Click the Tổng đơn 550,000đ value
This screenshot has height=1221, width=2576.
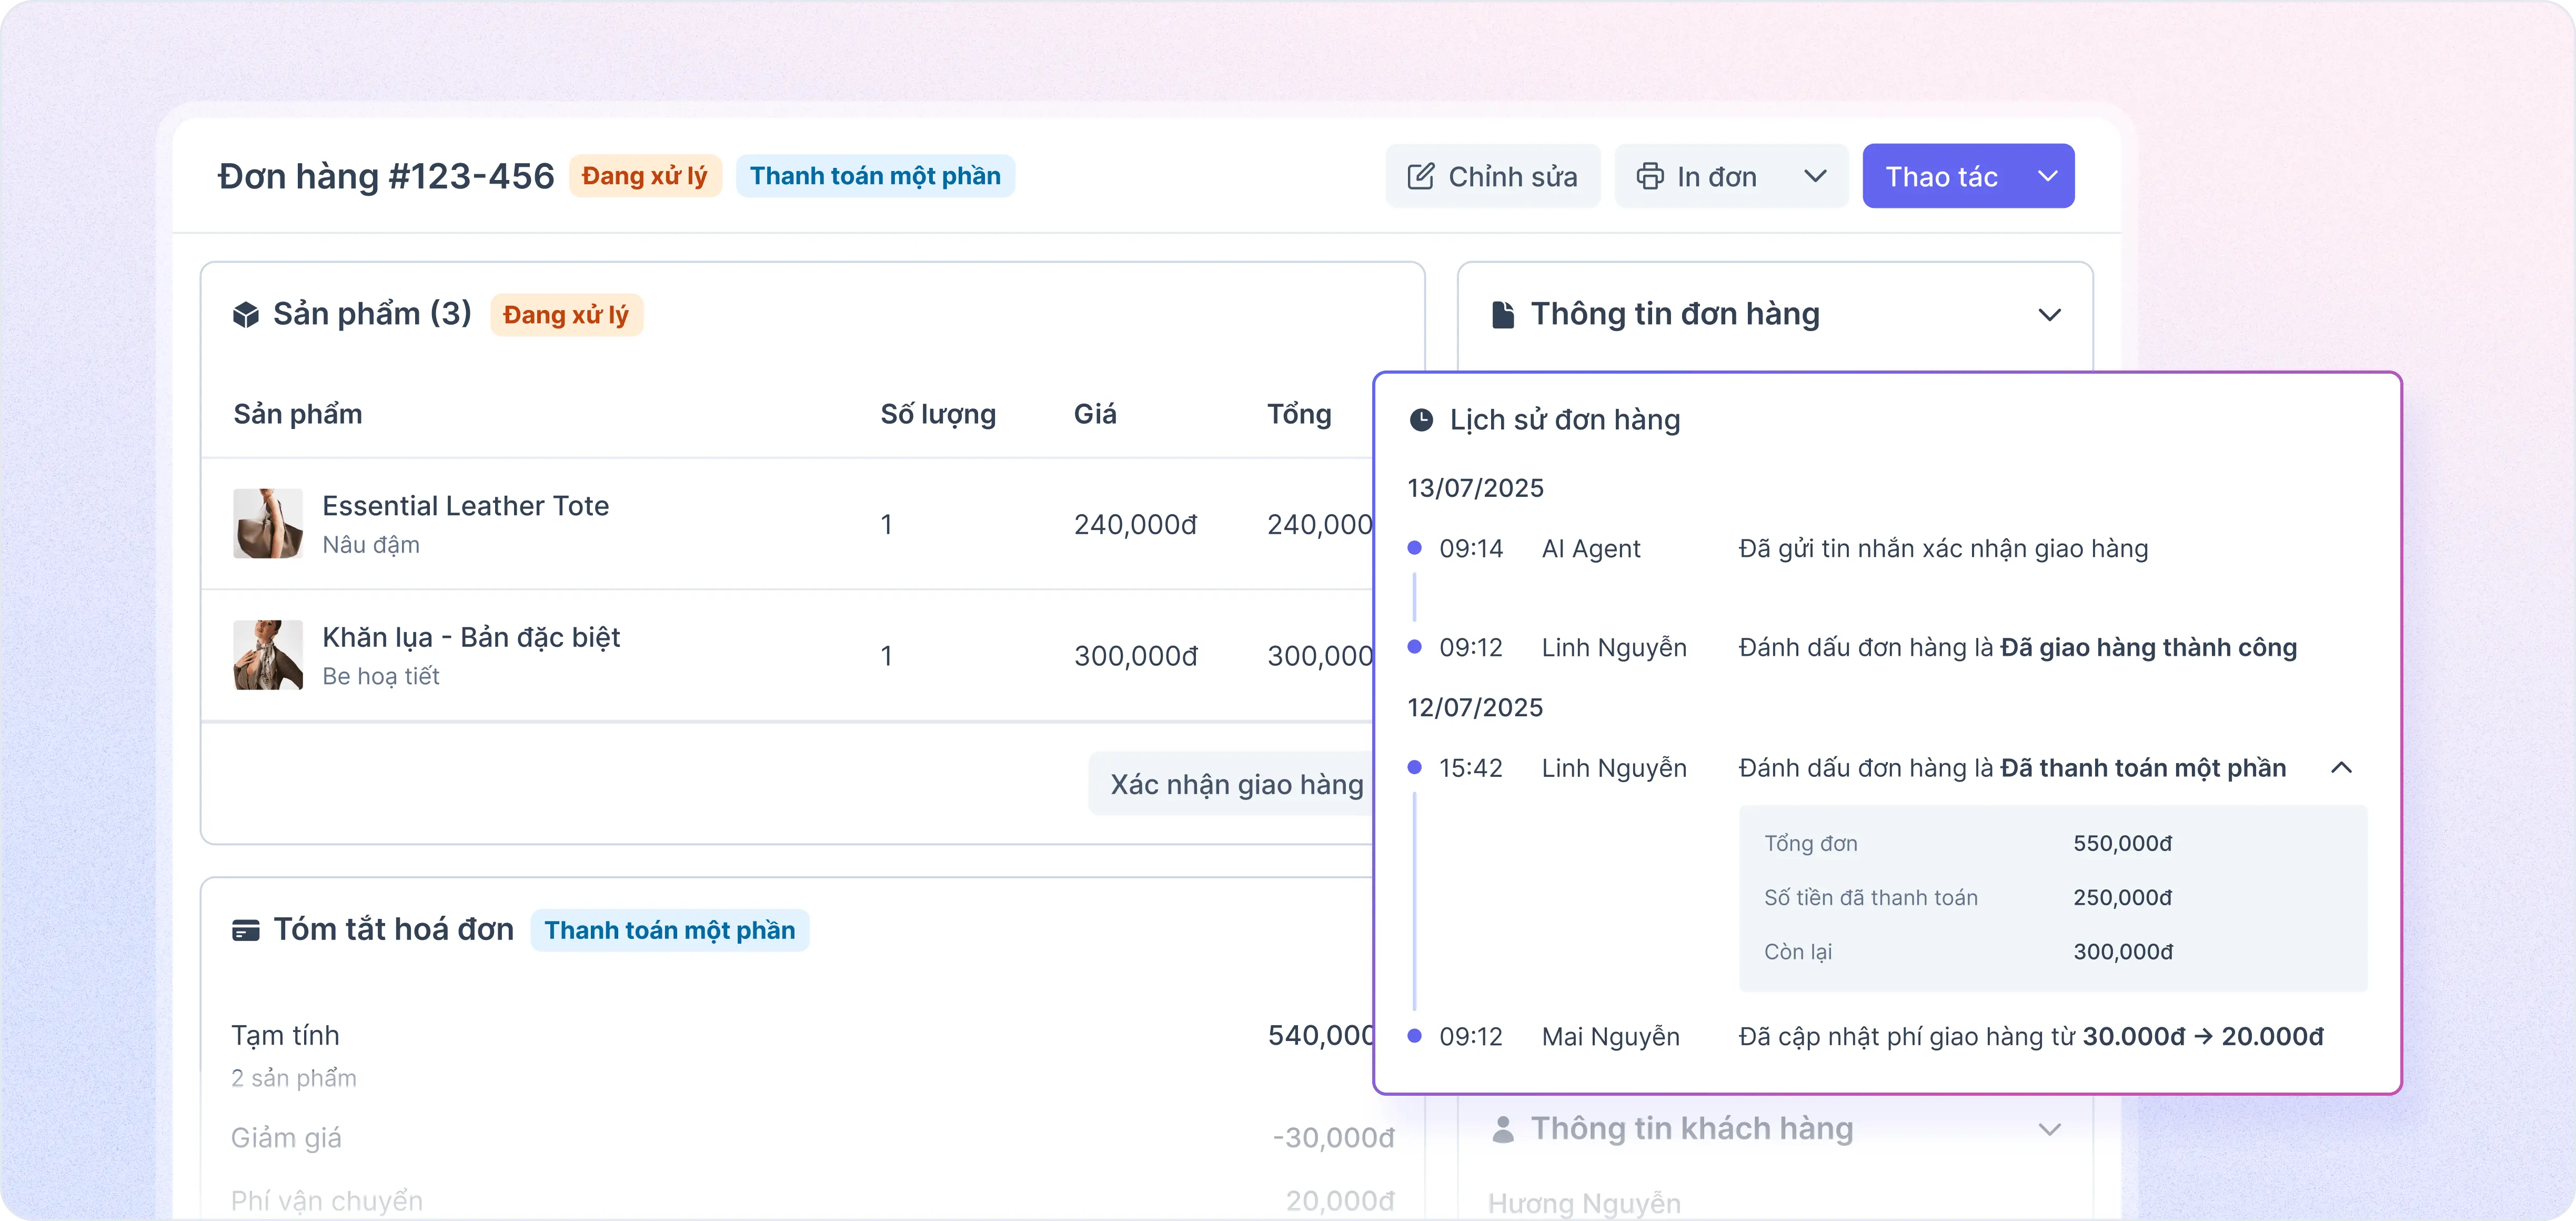pos(2122,843)
